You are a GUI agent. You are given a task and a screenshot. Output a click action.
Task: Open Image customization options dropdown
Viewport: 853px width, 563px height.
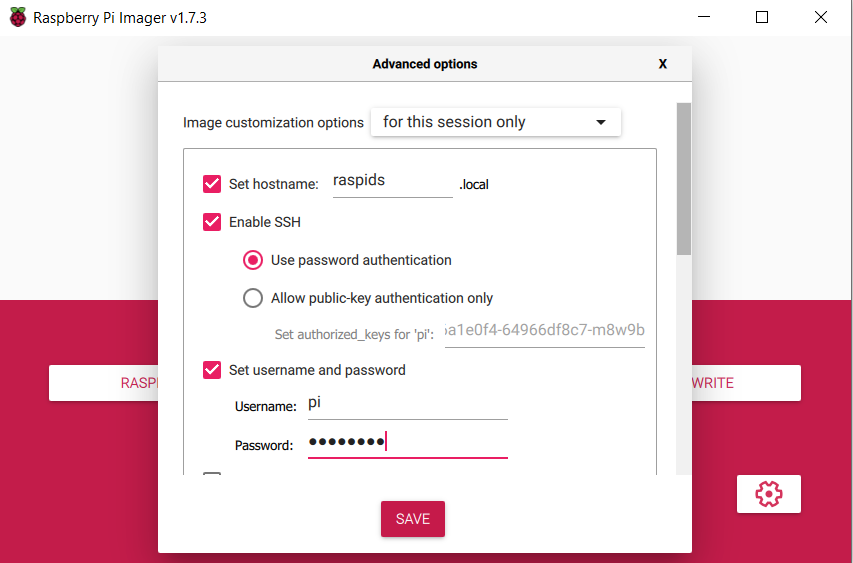496,122
